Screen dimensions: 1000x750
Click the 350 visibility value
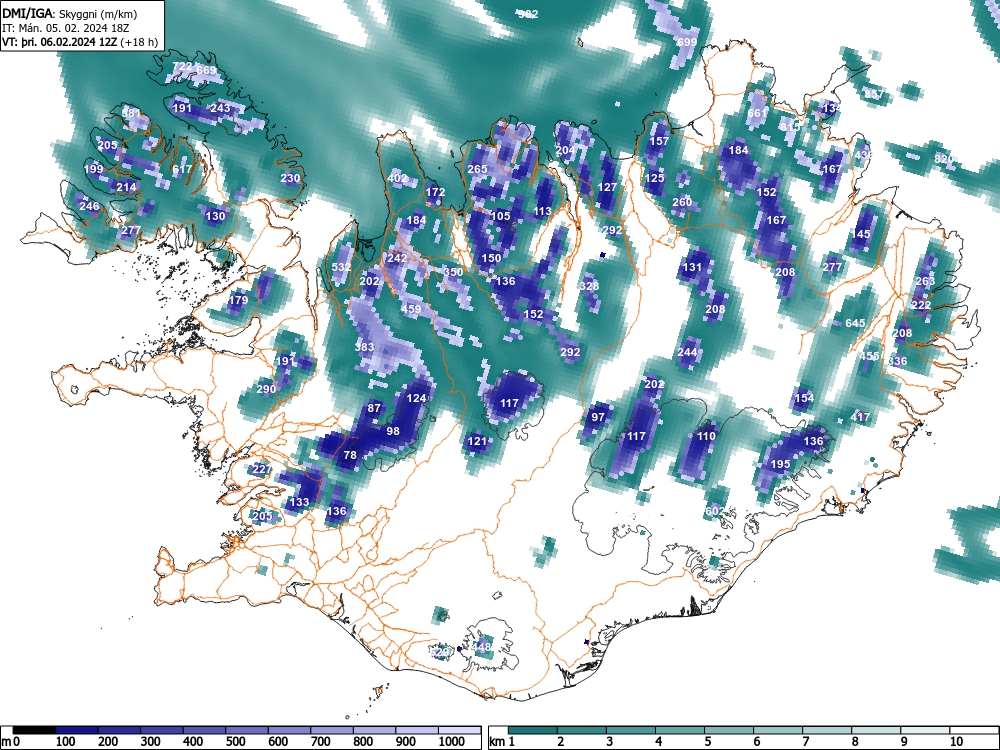pyautogui.click(x=453, y=272)
